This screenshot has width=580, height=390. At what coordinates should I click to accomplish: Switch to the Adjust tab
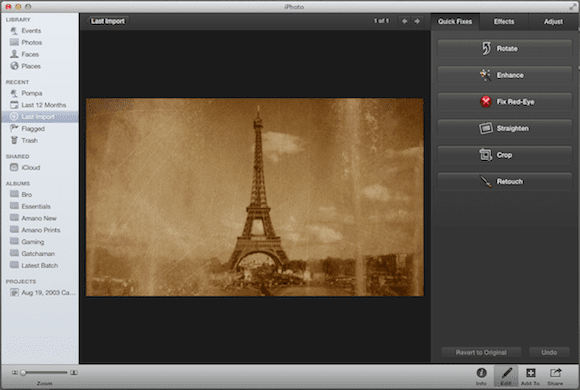coord(553,21)
